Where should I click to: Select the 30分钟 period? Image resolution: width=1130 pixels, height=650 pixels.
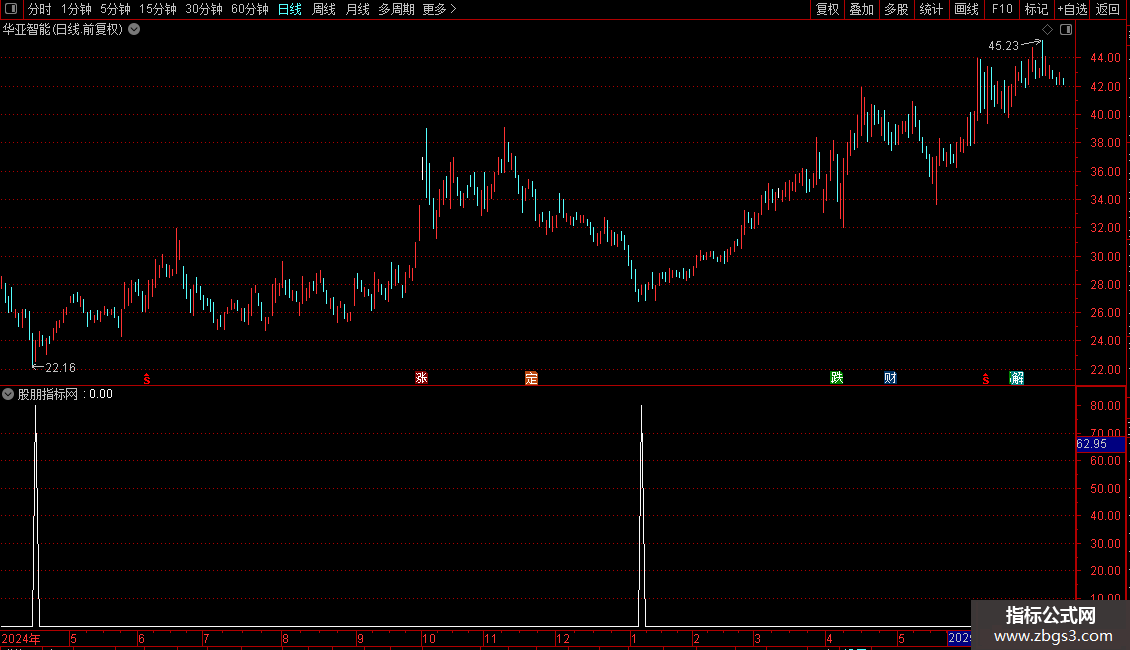coord(204,9)
